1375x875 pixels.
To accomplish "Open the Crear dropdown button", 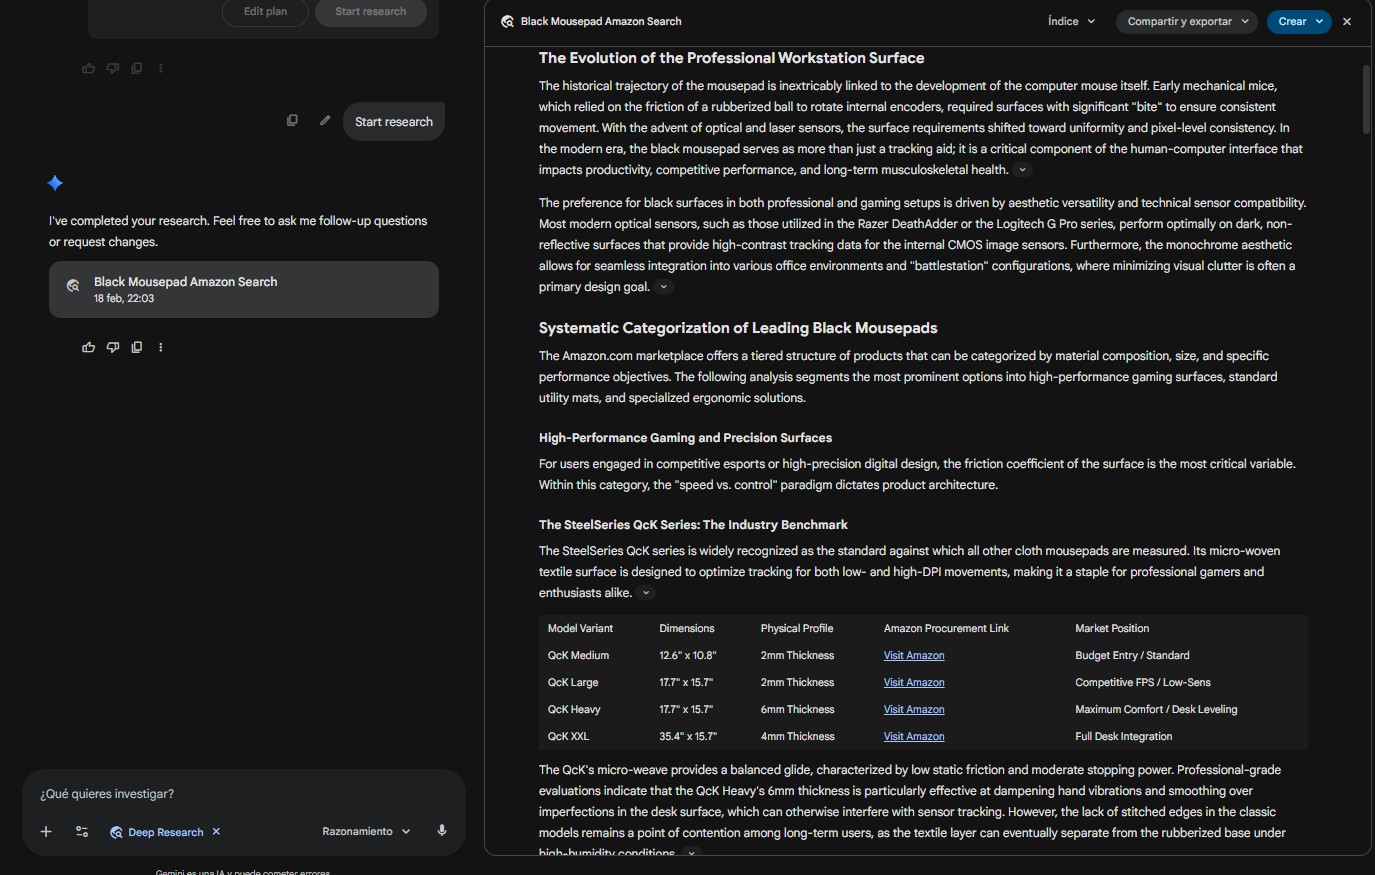I will (1299, 21).
